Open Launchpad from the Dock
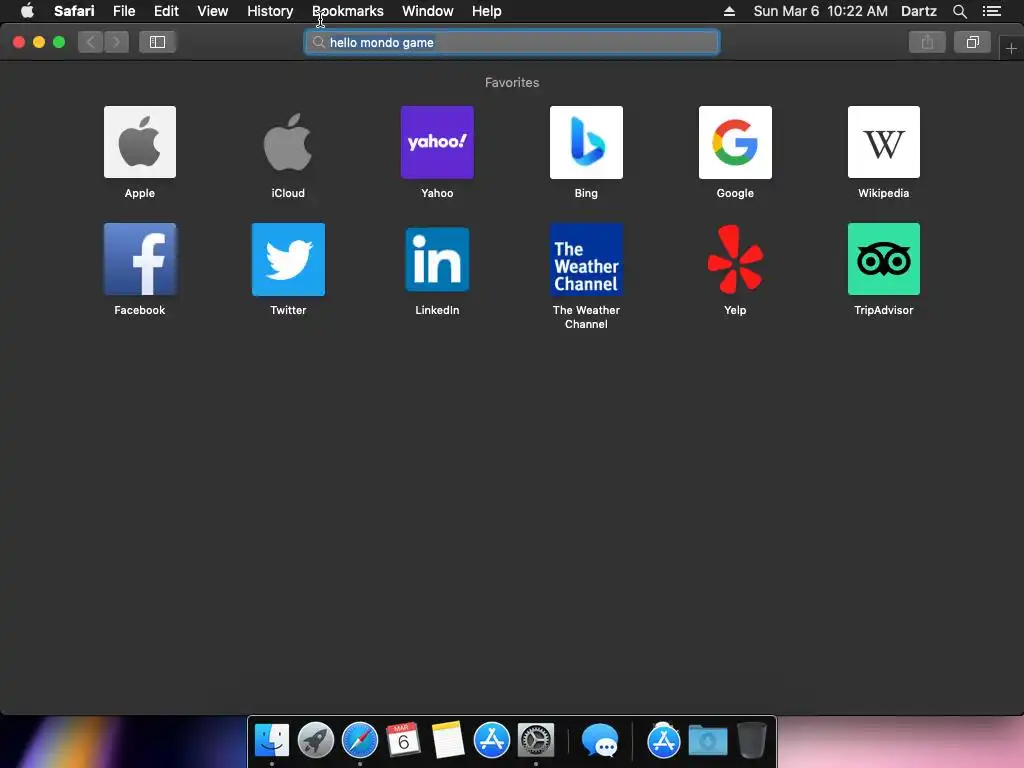Viewport: 1024px width, 768px height. tap(316, 741)
